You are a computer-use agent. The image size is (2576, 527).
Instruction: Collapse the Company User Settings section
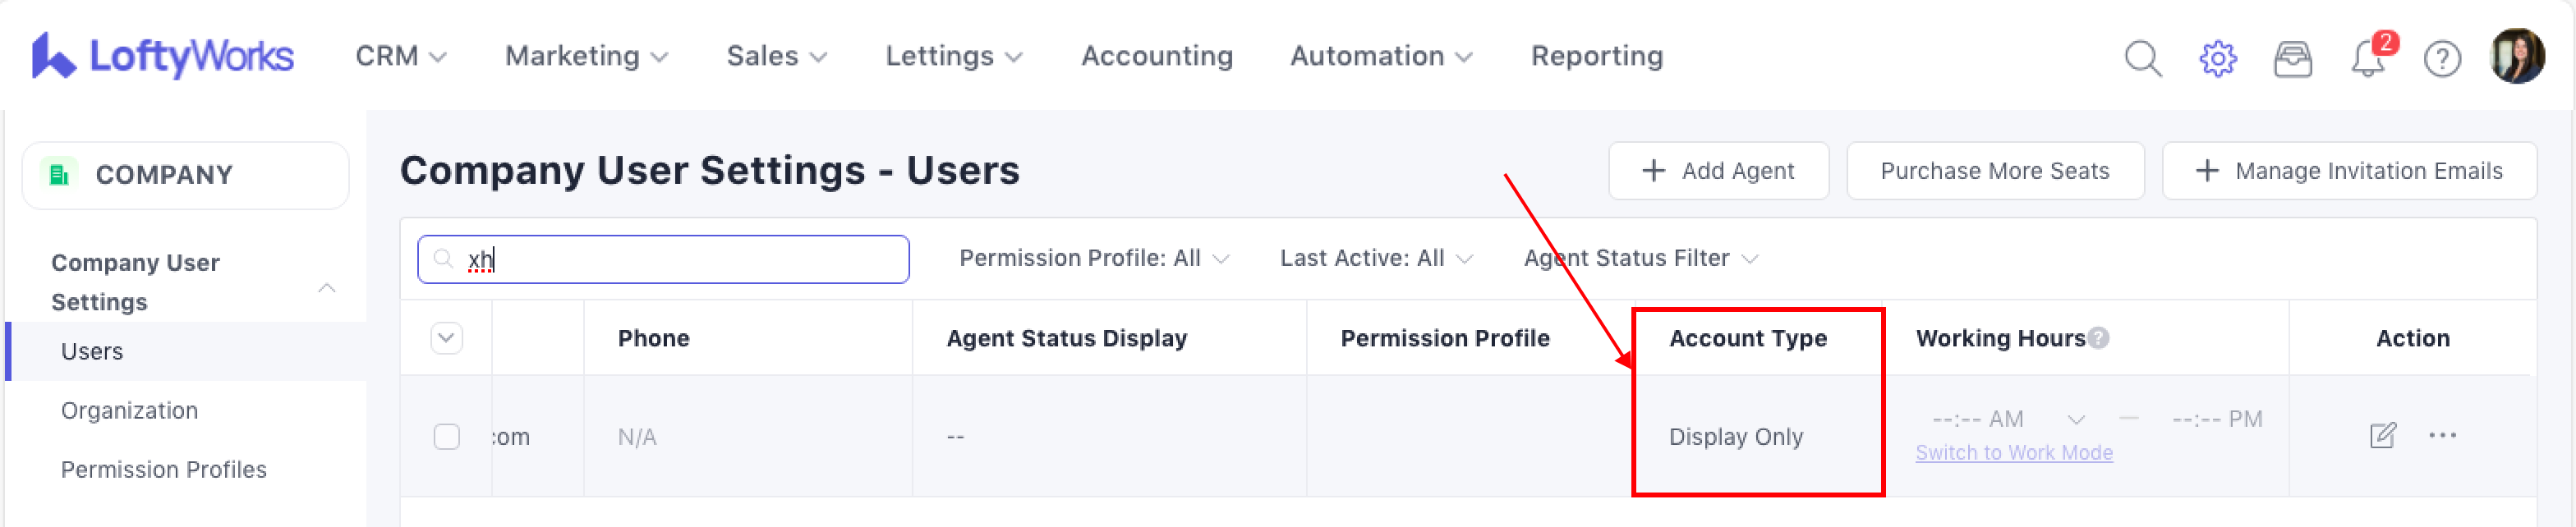click(326, 288)
